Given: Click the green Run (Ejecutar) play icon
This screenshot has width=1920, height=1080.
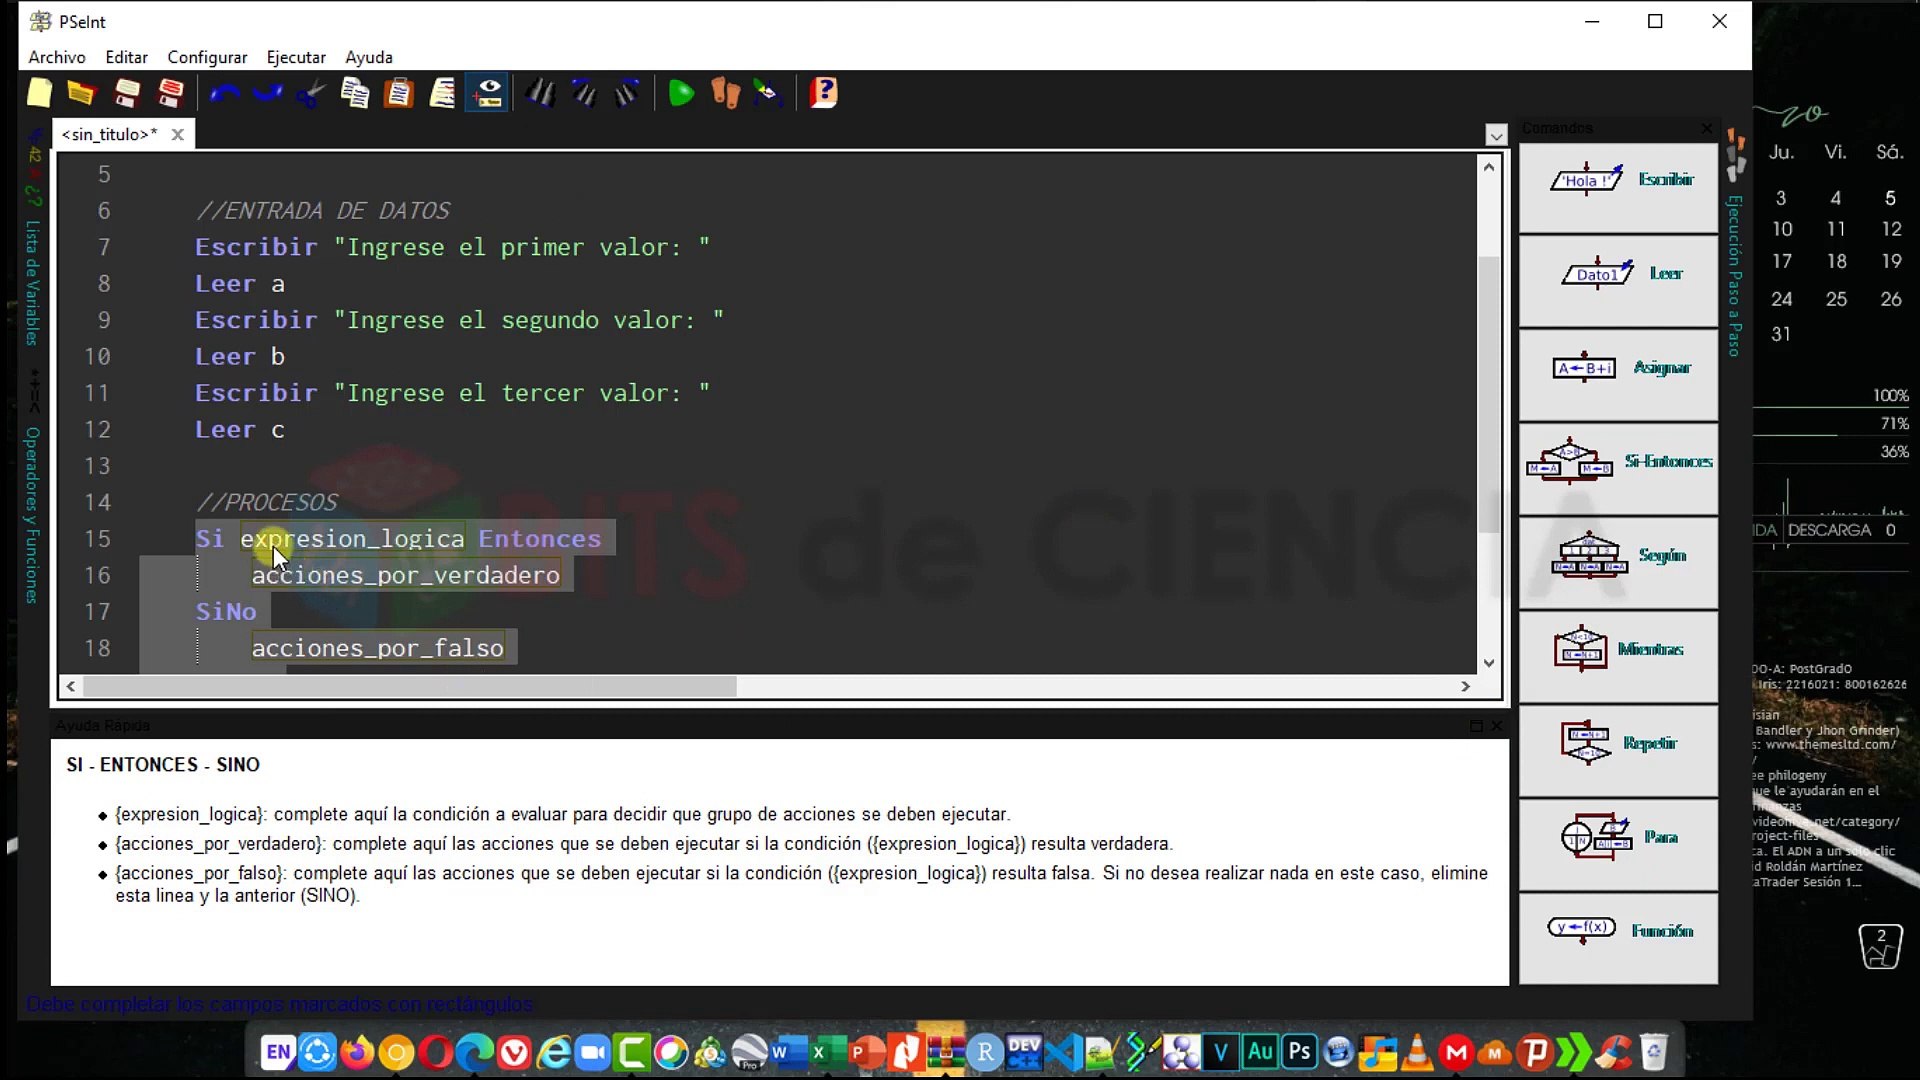Looking at the screenshot, I should coord(681,94).
